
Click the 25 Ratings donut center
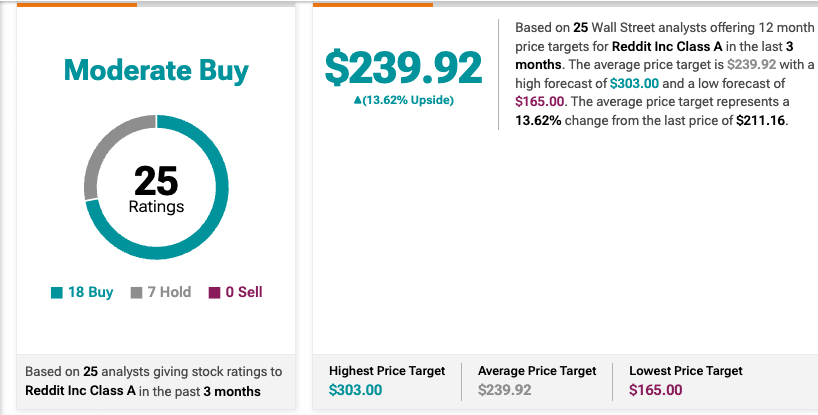pos(156,188)
